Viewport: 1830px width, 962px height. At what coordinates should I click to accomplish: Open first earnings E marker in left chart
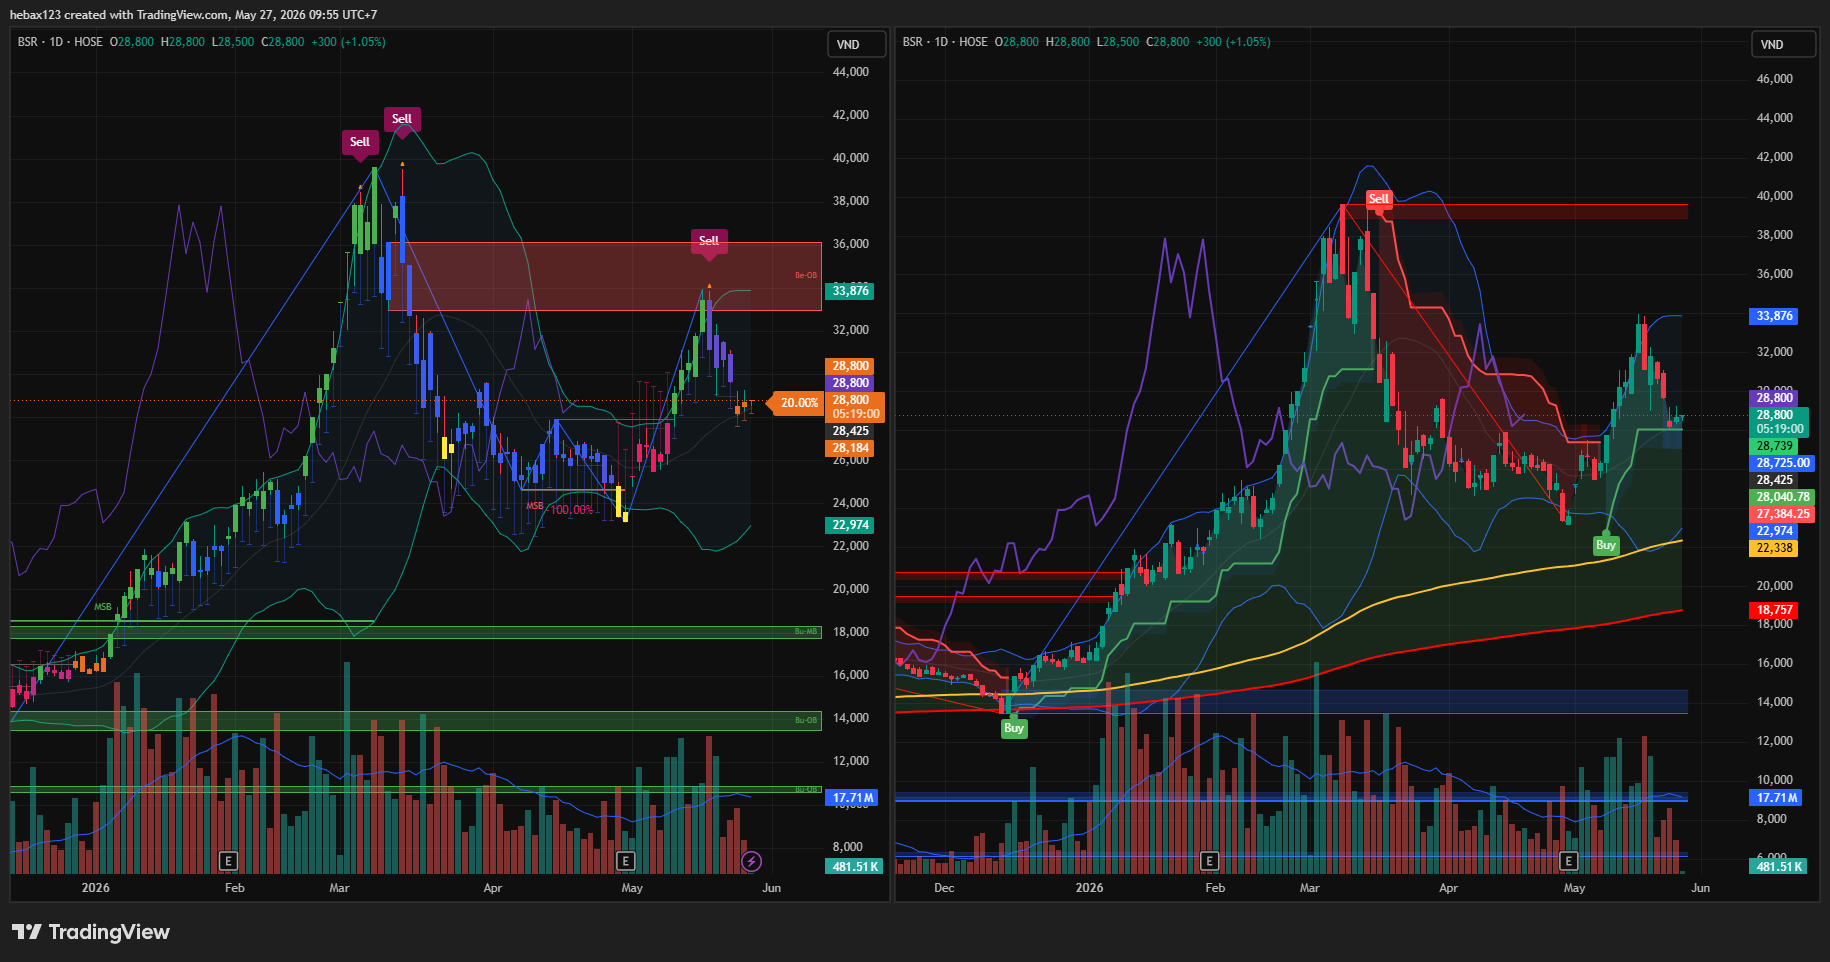click(x=228, y=861)
